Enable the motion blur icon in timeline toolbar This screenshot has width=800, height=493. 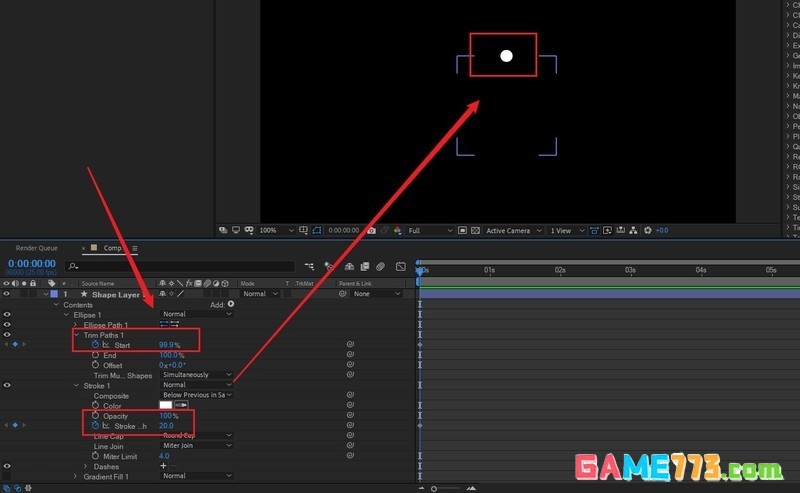(x=380, y=267)
